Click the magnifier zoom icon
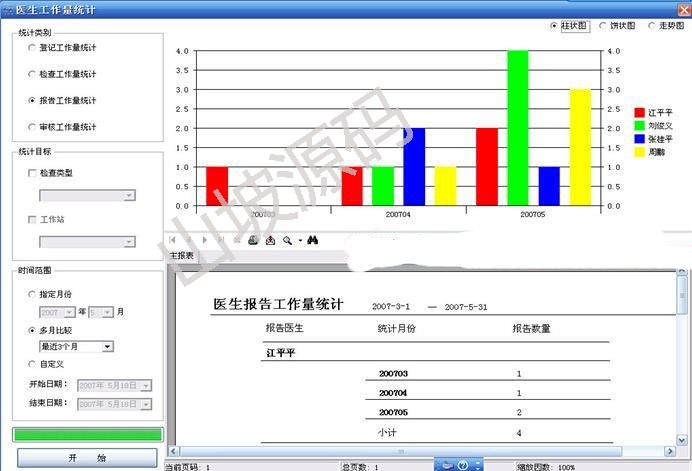692x471 pixels. 287,241
